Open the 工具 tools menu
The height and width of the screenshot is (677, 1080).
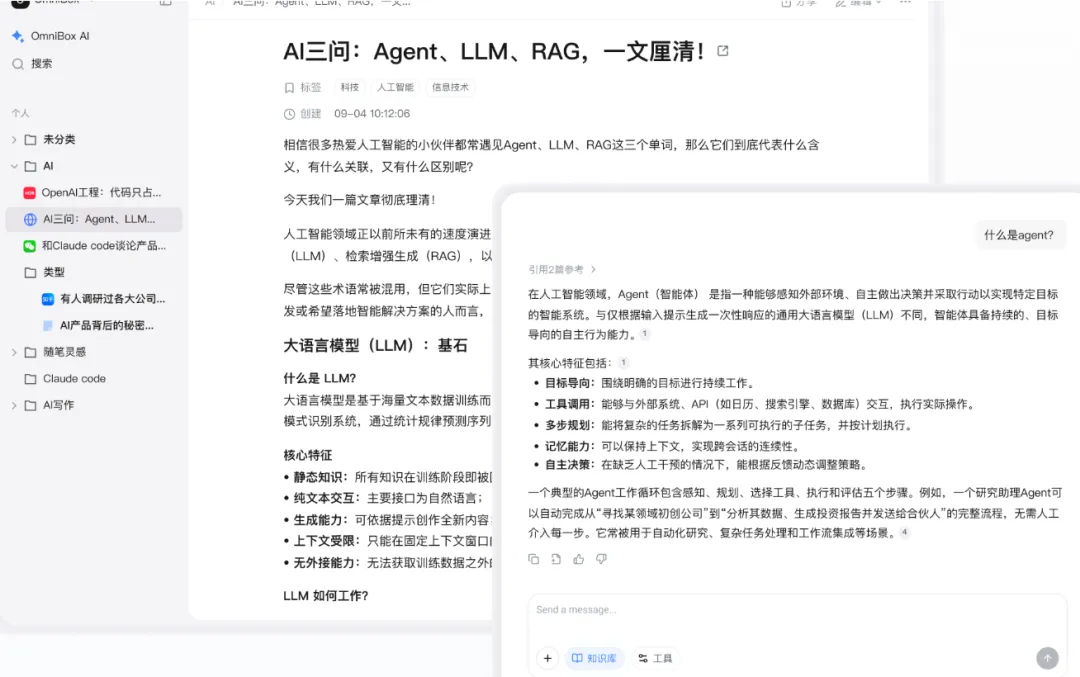pyautogui.click(x=655, y=658)
